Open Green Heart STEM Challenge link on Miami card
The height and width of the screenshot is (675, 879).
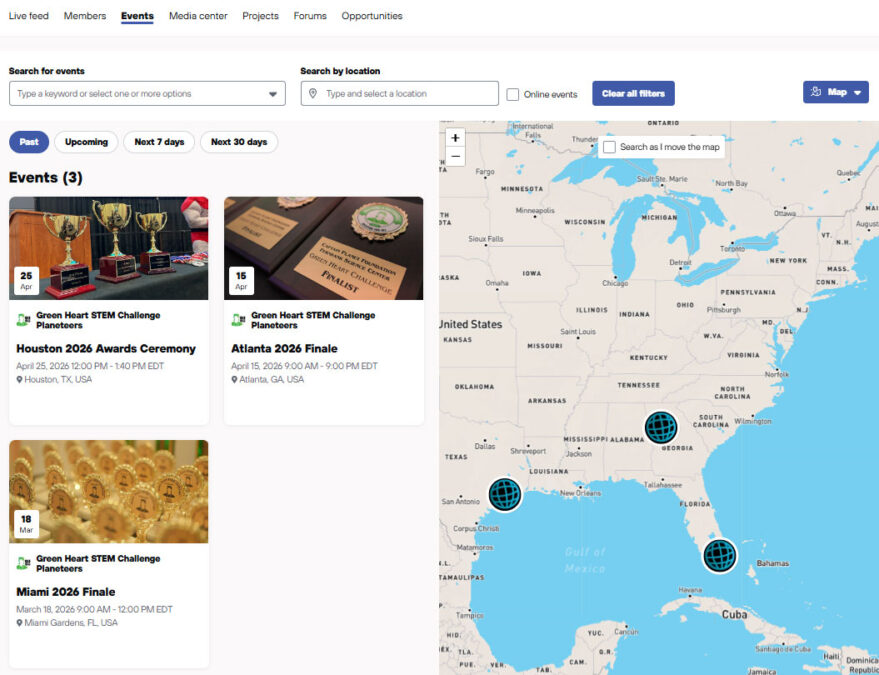click(x=98, y=563)
